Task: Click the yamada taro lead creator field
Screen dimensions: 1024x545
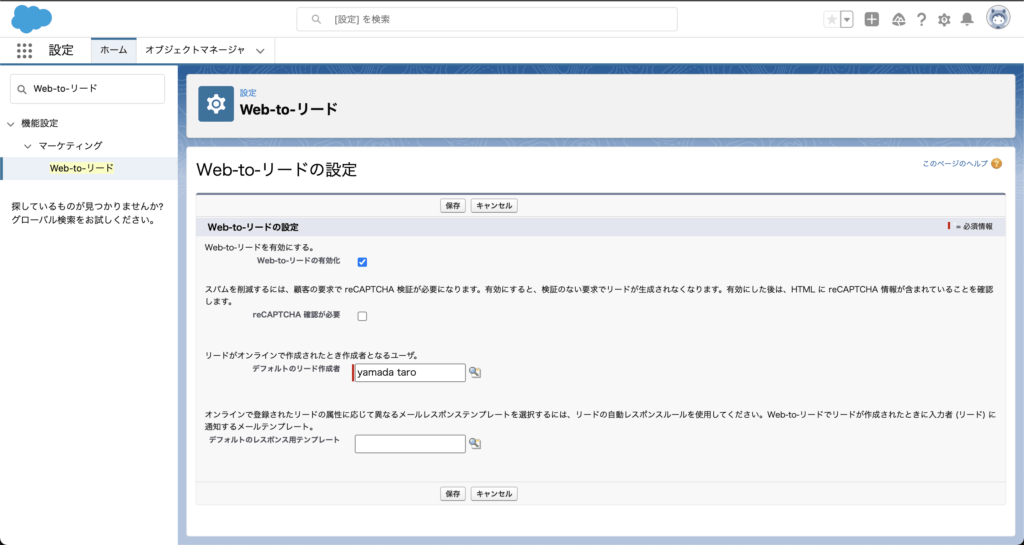Action: [409, 373]
